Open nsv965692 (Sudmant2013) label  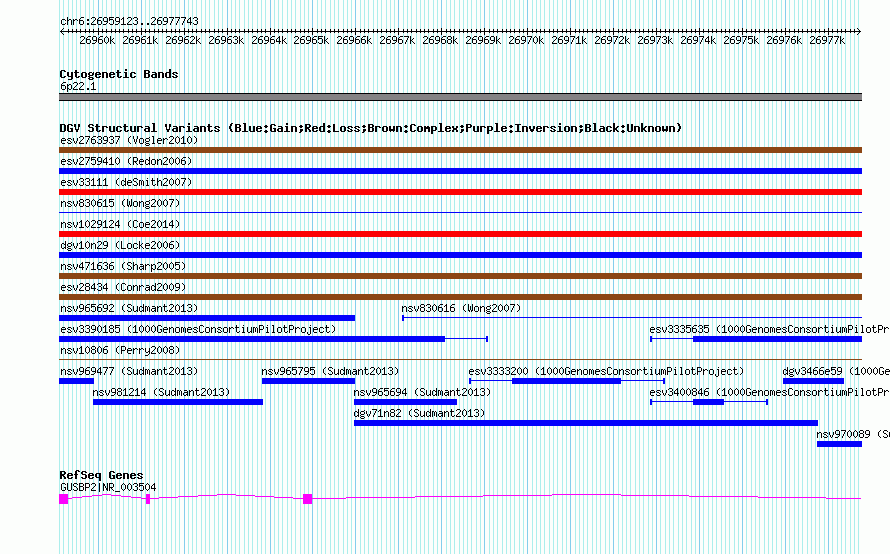click(x=129, y=308)
